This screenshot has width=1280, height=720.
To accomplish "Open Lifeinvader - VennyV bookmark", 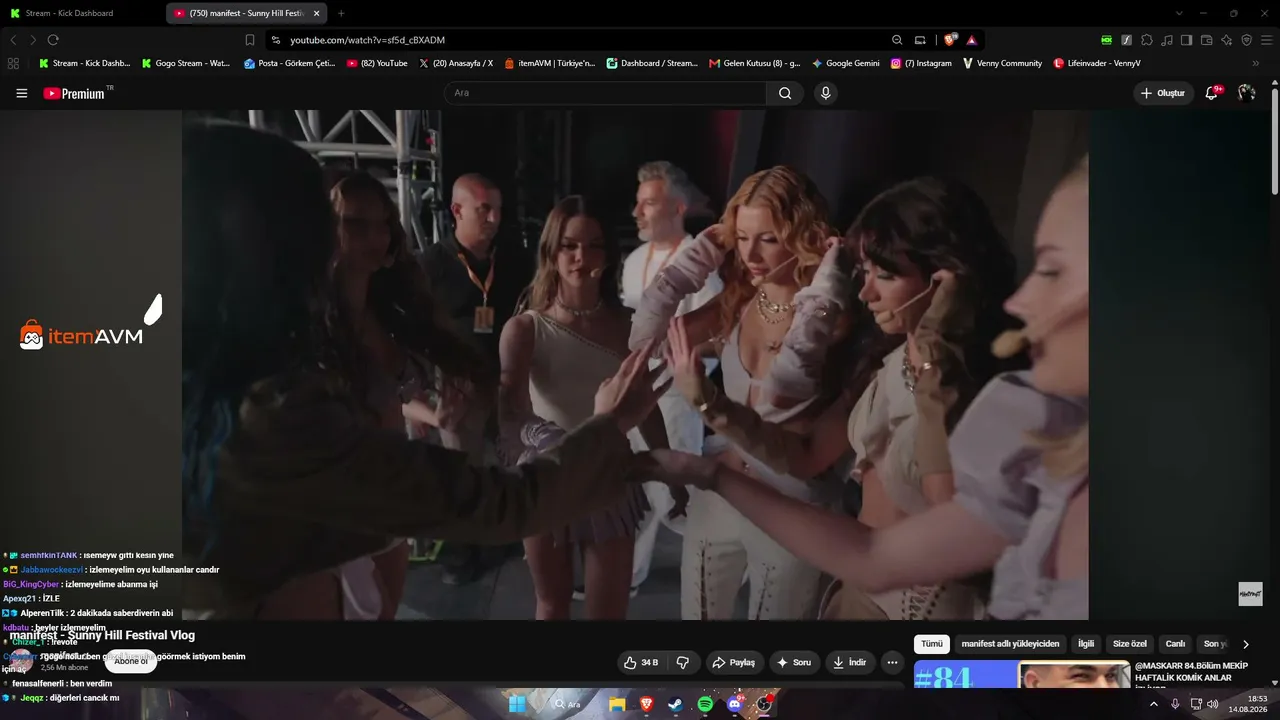I will point(1097,63).
